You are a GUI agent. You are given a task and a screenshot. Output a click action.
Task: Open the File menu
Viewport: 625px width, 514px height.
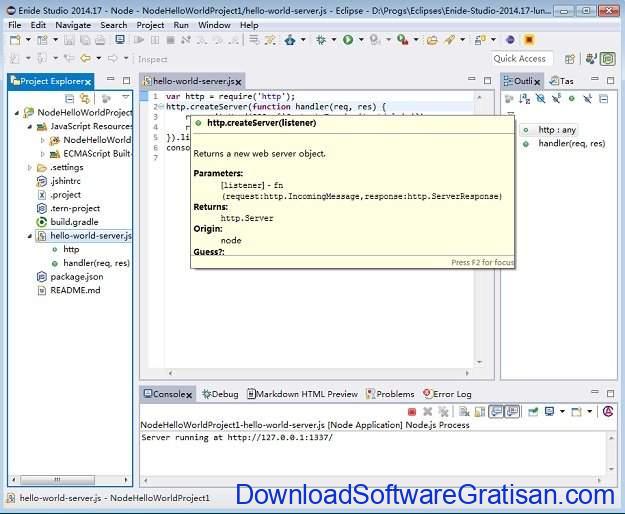15,25
